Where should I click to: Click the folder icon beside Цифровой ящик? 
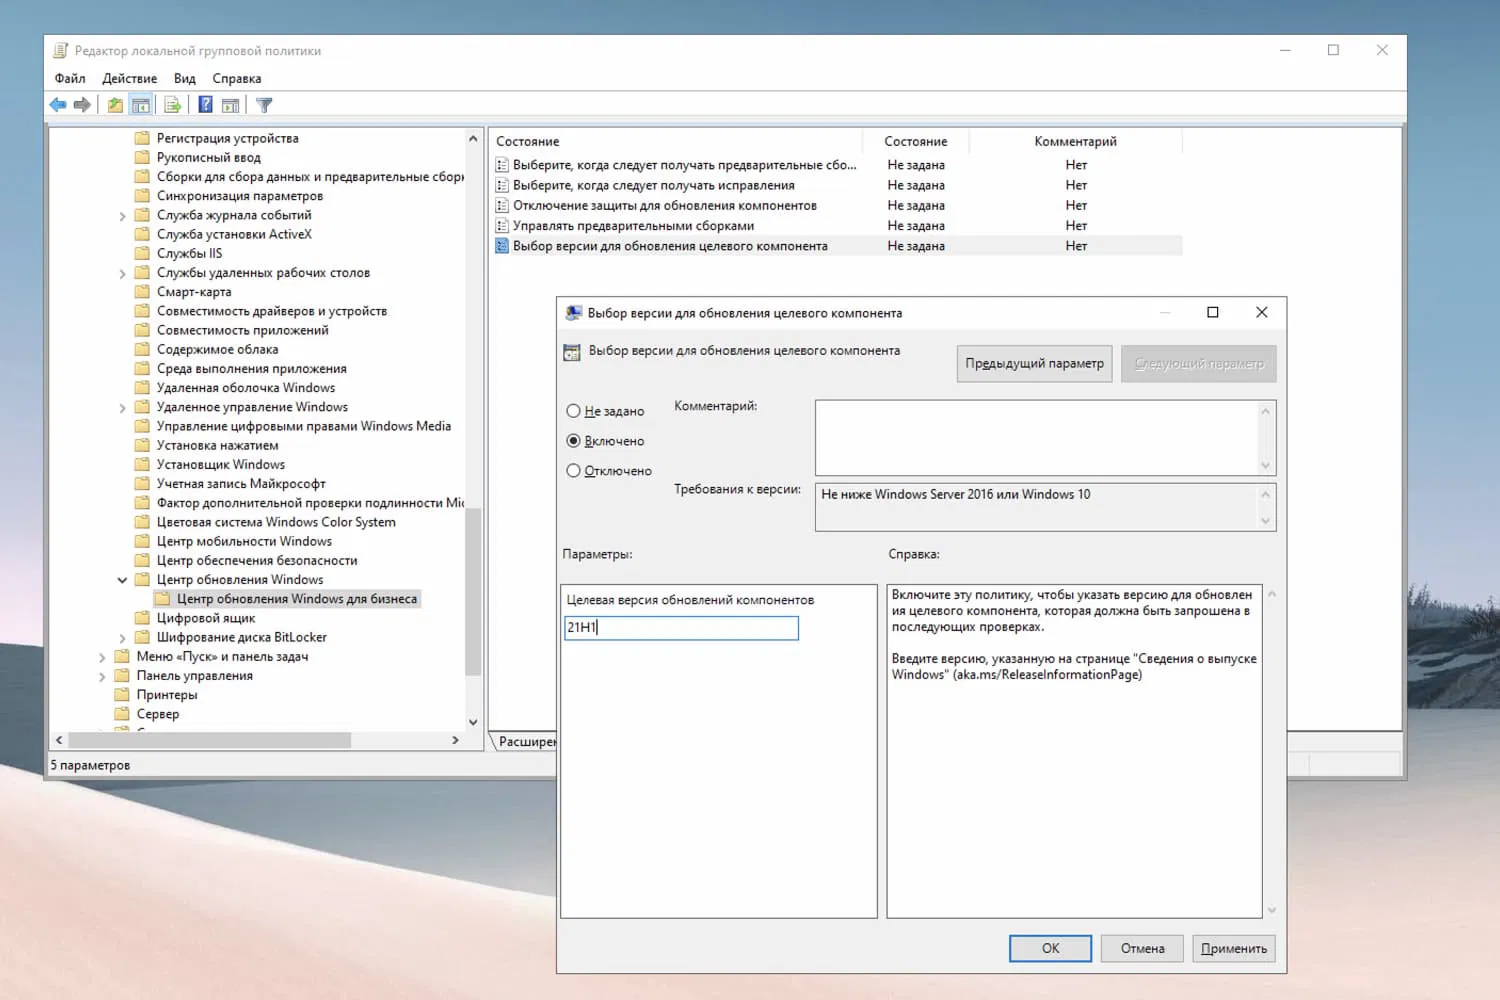click(142, 618)
